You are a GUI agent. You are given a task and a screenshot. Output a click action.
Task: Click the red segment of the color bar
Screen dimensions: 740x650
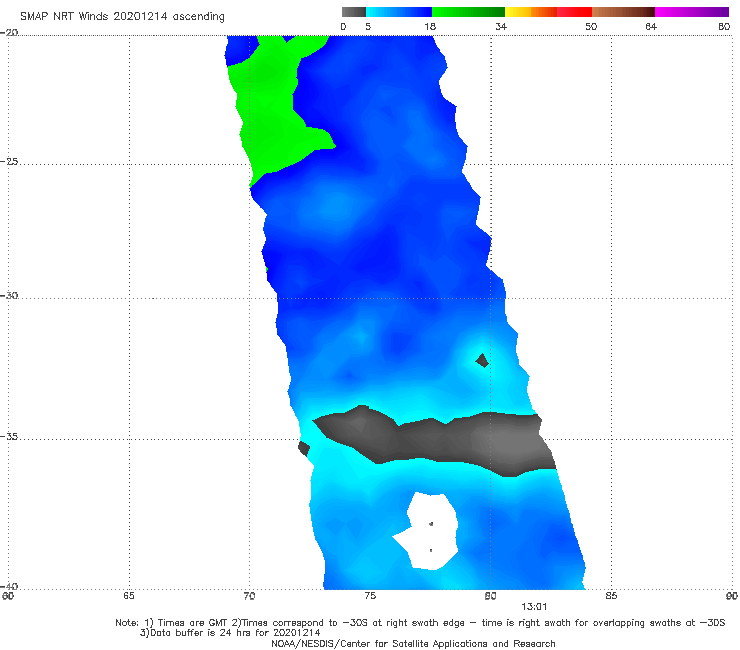click(574, 12)
